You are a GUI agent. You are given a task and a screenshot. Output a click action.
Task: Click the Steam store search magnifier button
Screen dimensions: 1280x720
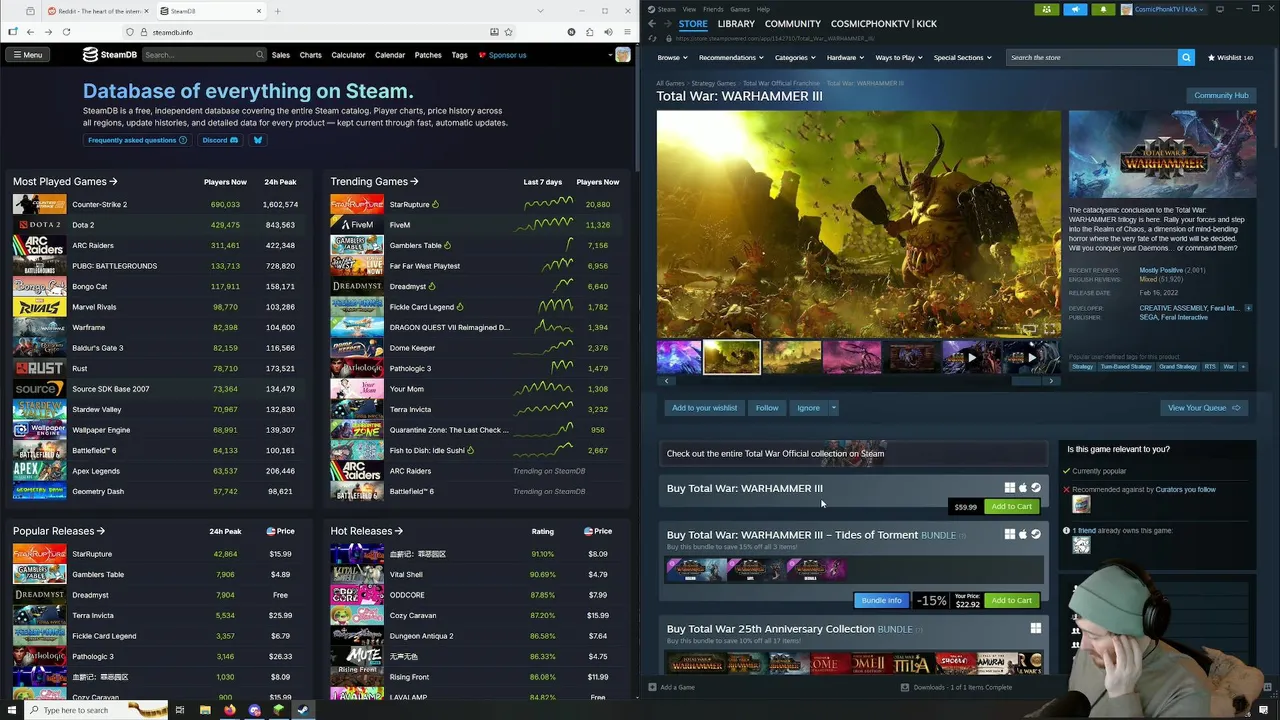click(1186, 57)
